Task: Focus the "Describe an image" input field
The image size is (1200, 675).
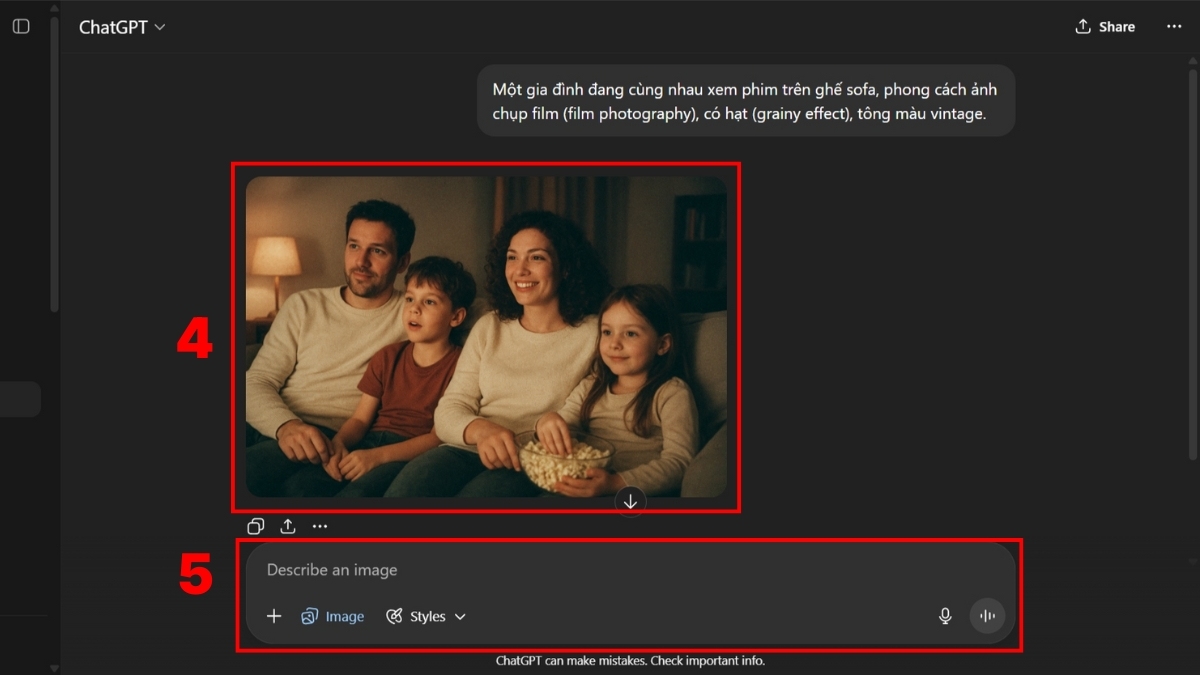Action: [x=630, y=570]
